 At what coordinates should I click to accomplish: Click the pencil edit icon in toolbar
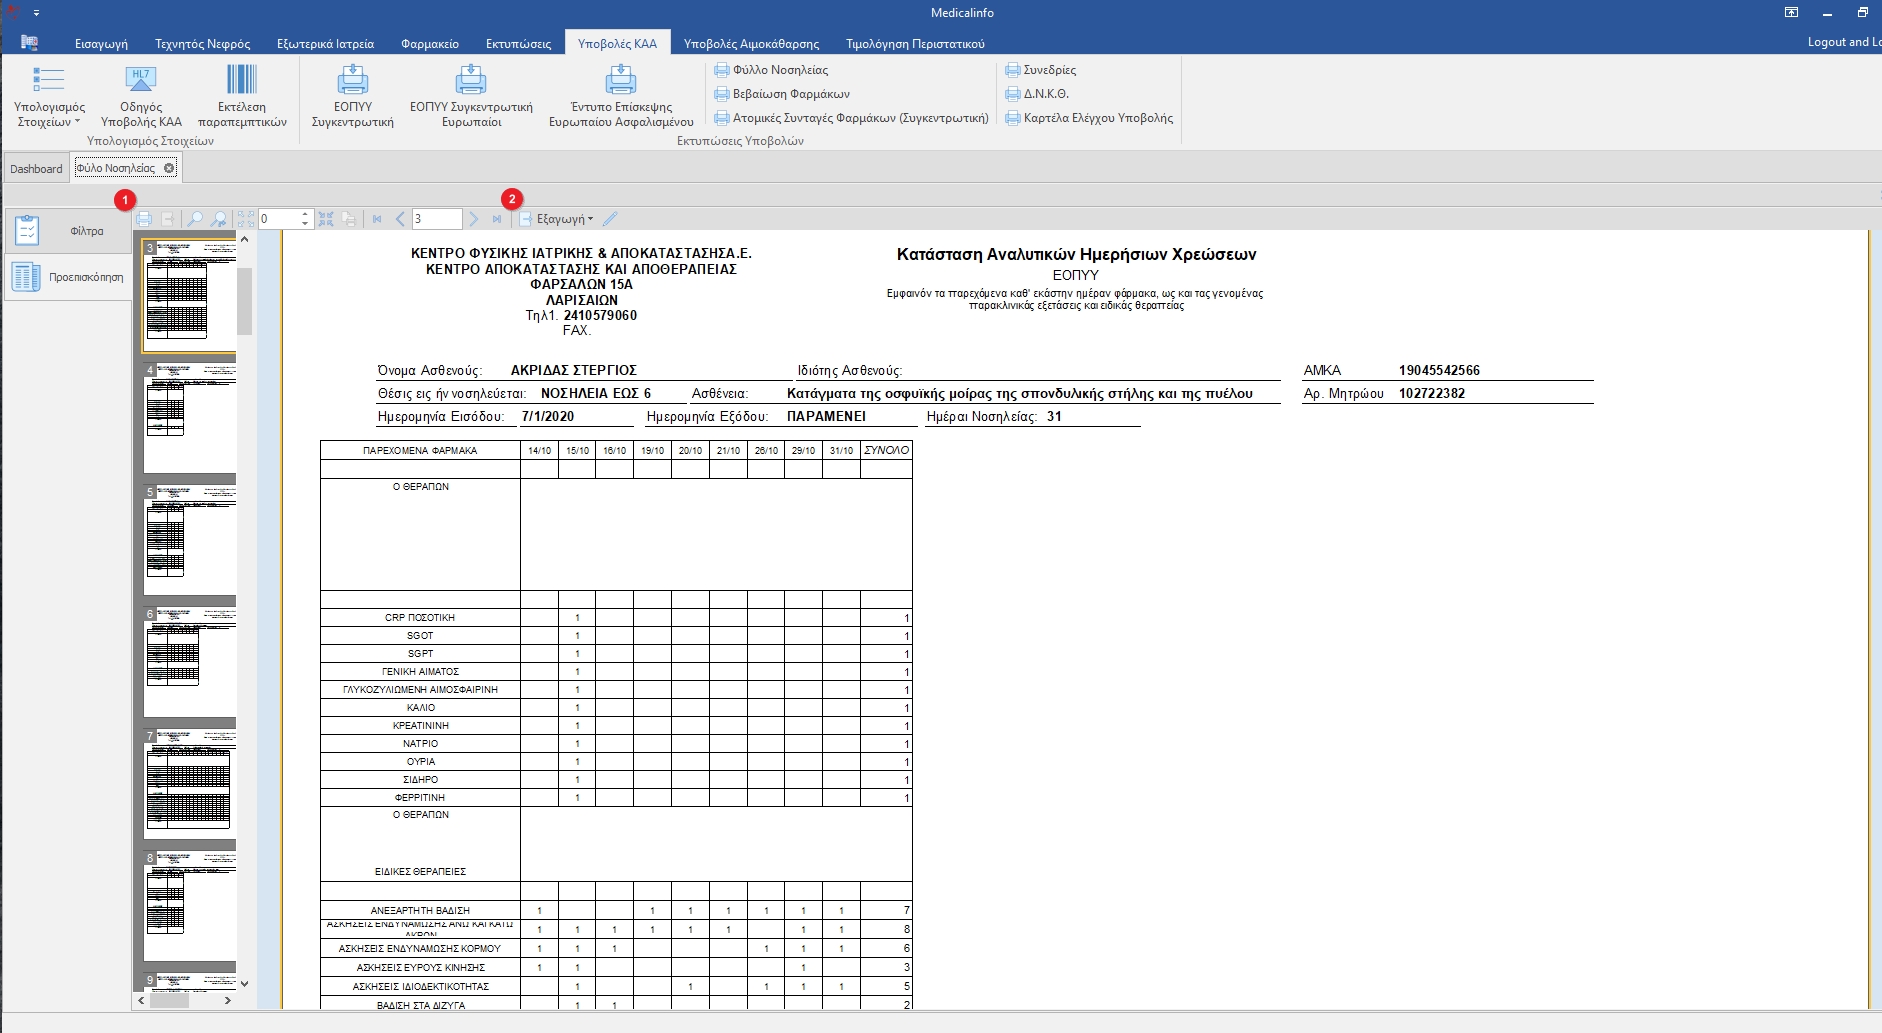(610, 219)
